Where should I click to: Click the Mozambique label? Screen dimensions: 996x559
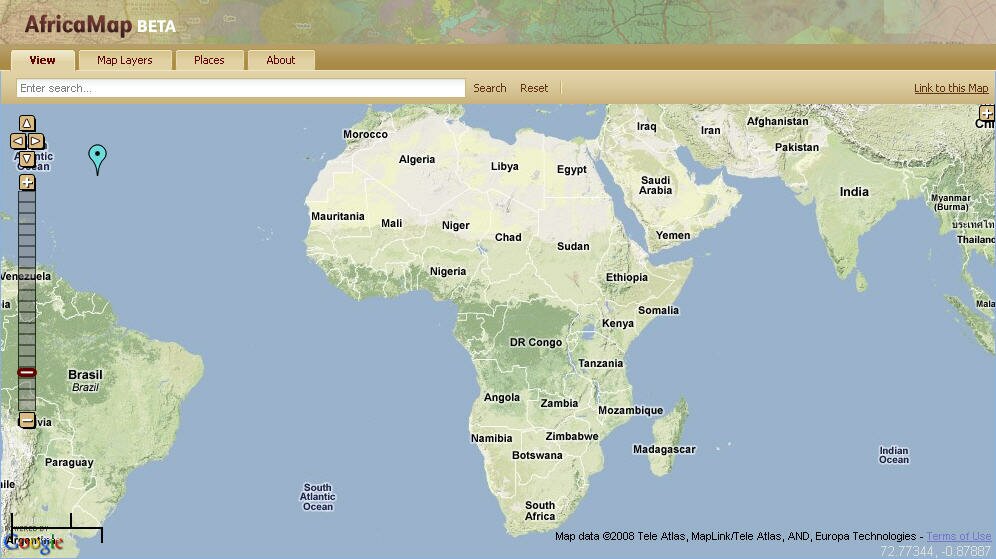pos(630,410)
